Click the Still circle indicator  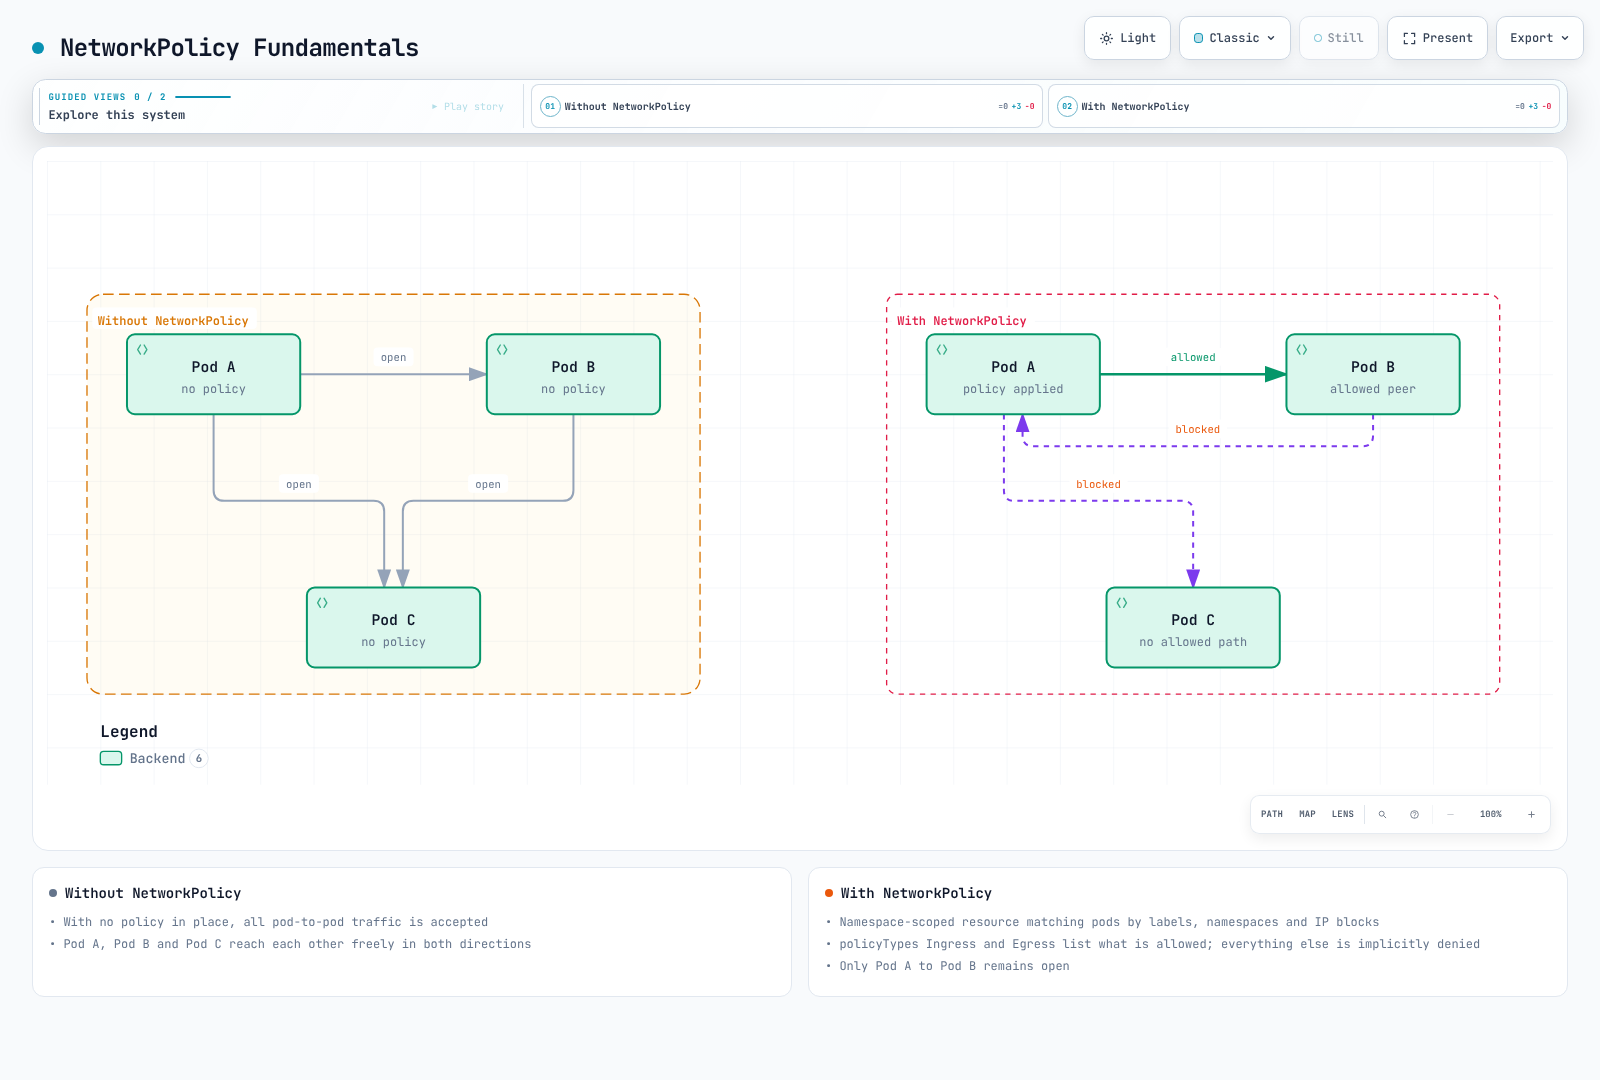[x=1318, y=38]
